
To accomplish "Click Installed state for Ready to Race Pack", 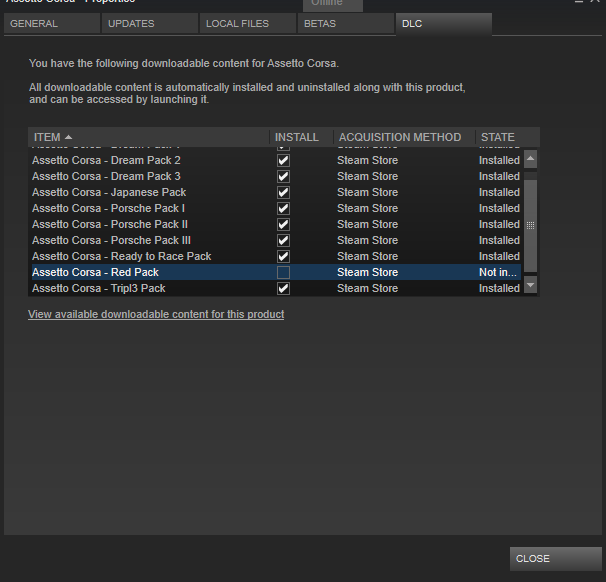I will coord(499,257).
